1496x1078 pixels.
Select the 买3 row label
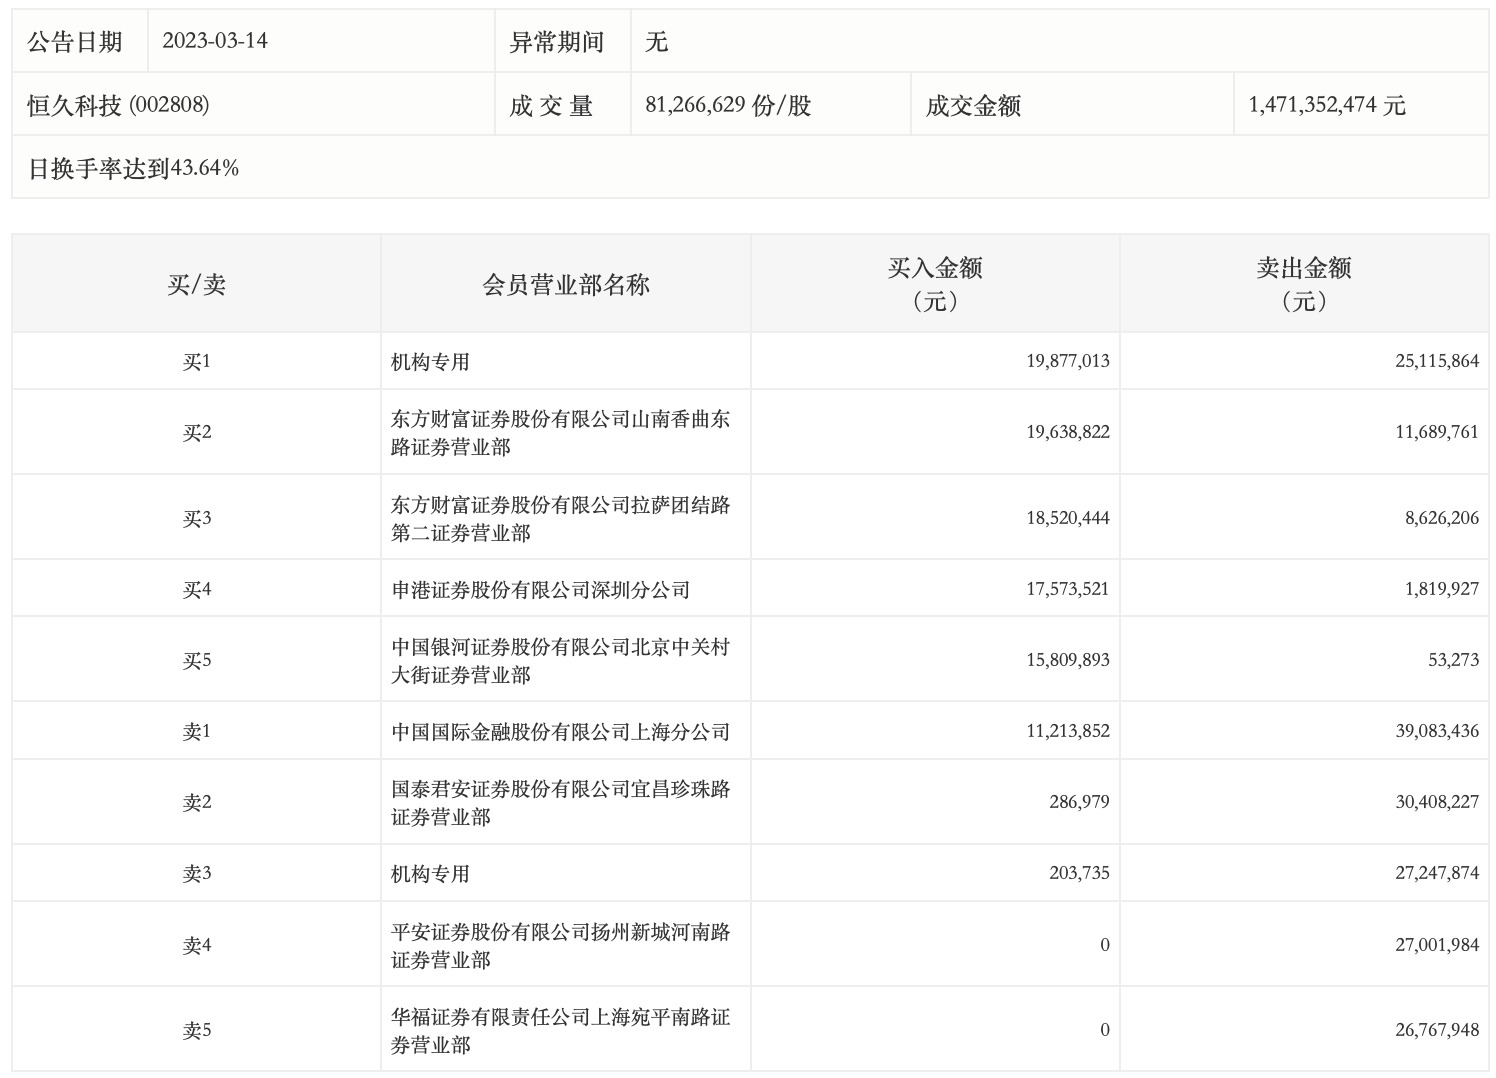[196, 519]
